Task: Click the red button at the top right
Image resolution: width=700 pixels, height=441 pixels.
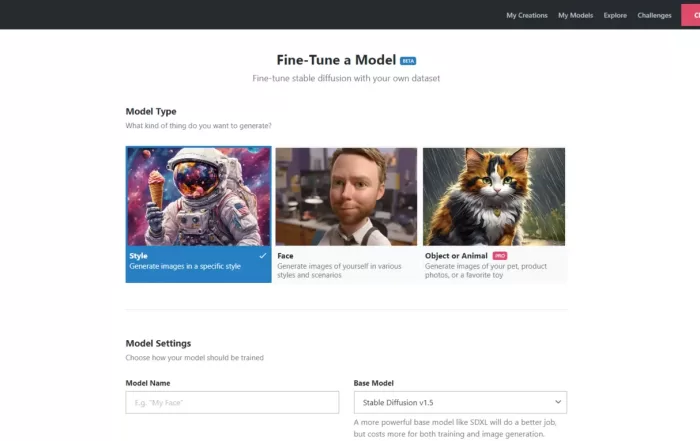Action: pyautogui.click(x=690, y=15)
